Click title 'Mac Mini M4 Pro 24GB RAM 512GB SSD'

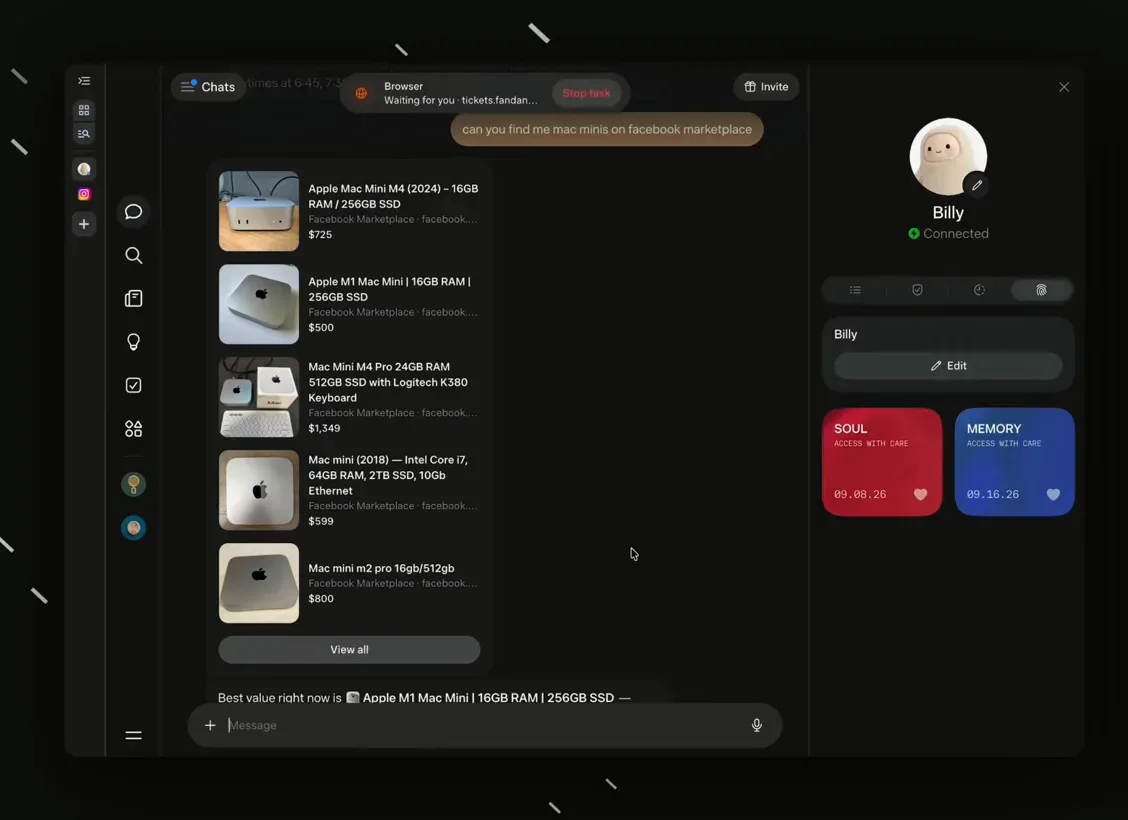pos(388,382)
